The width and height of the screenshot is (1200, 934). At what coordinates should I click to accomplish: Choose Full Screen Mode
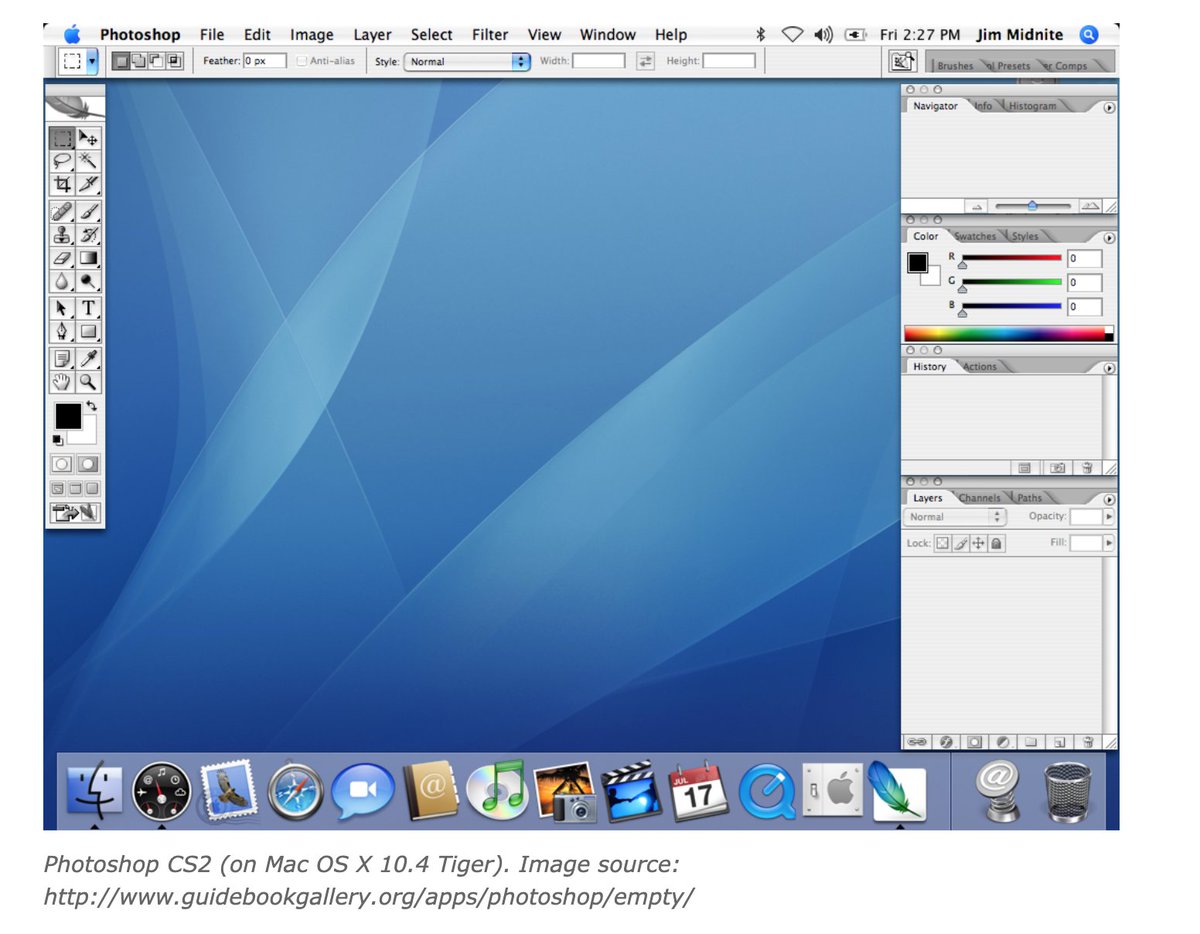tap(93, 489)
